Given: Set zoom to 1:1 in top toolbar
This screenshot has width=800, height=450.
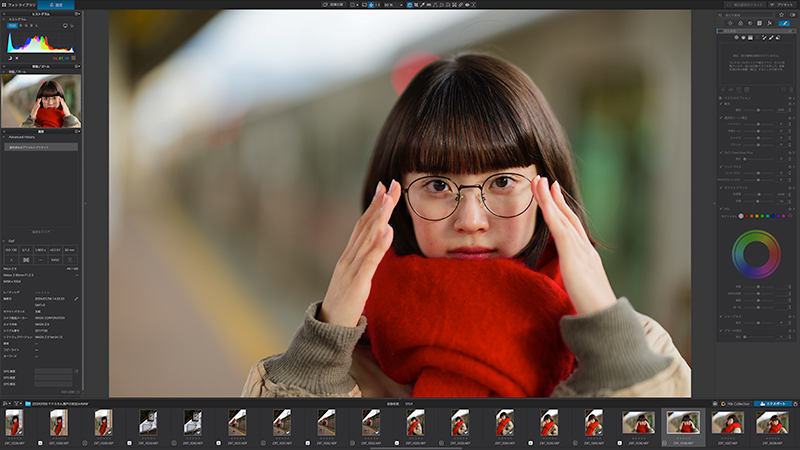Looking at the screenshot, I should point(378,5).
